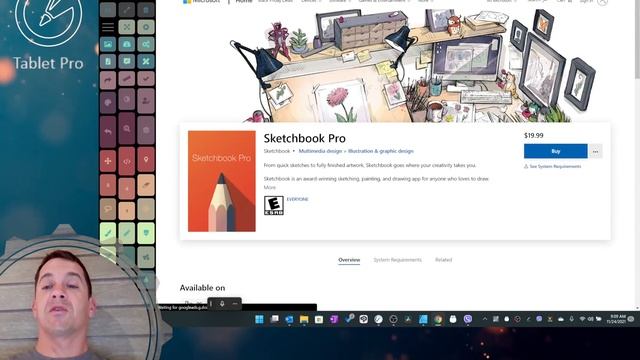Click the gear settings tile in Tablet Pro panel

click(x=146, y=27)
